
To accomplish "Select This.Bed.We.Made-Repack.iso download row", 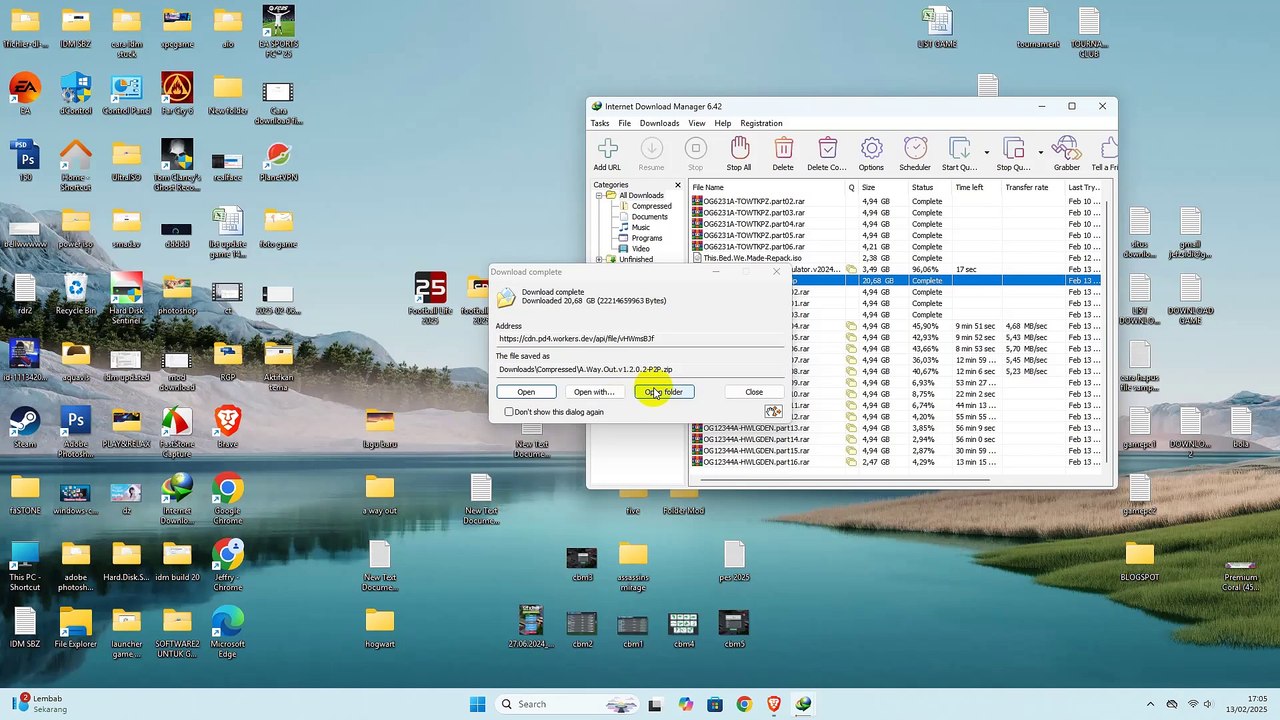I will (896, 258).
